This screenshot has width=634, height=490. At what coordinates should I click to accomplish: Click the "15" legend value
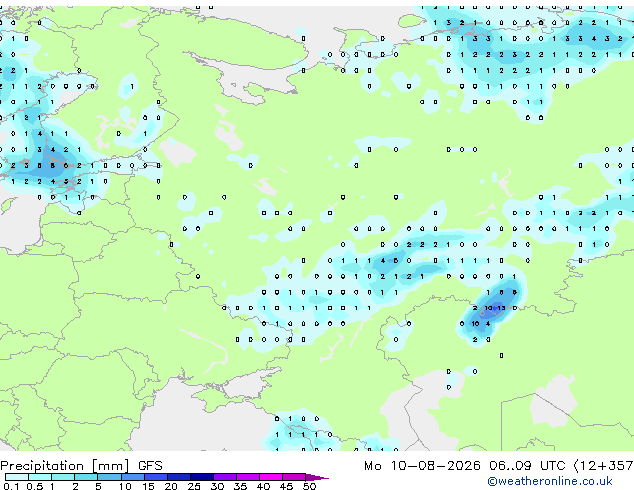click(148, 486)
